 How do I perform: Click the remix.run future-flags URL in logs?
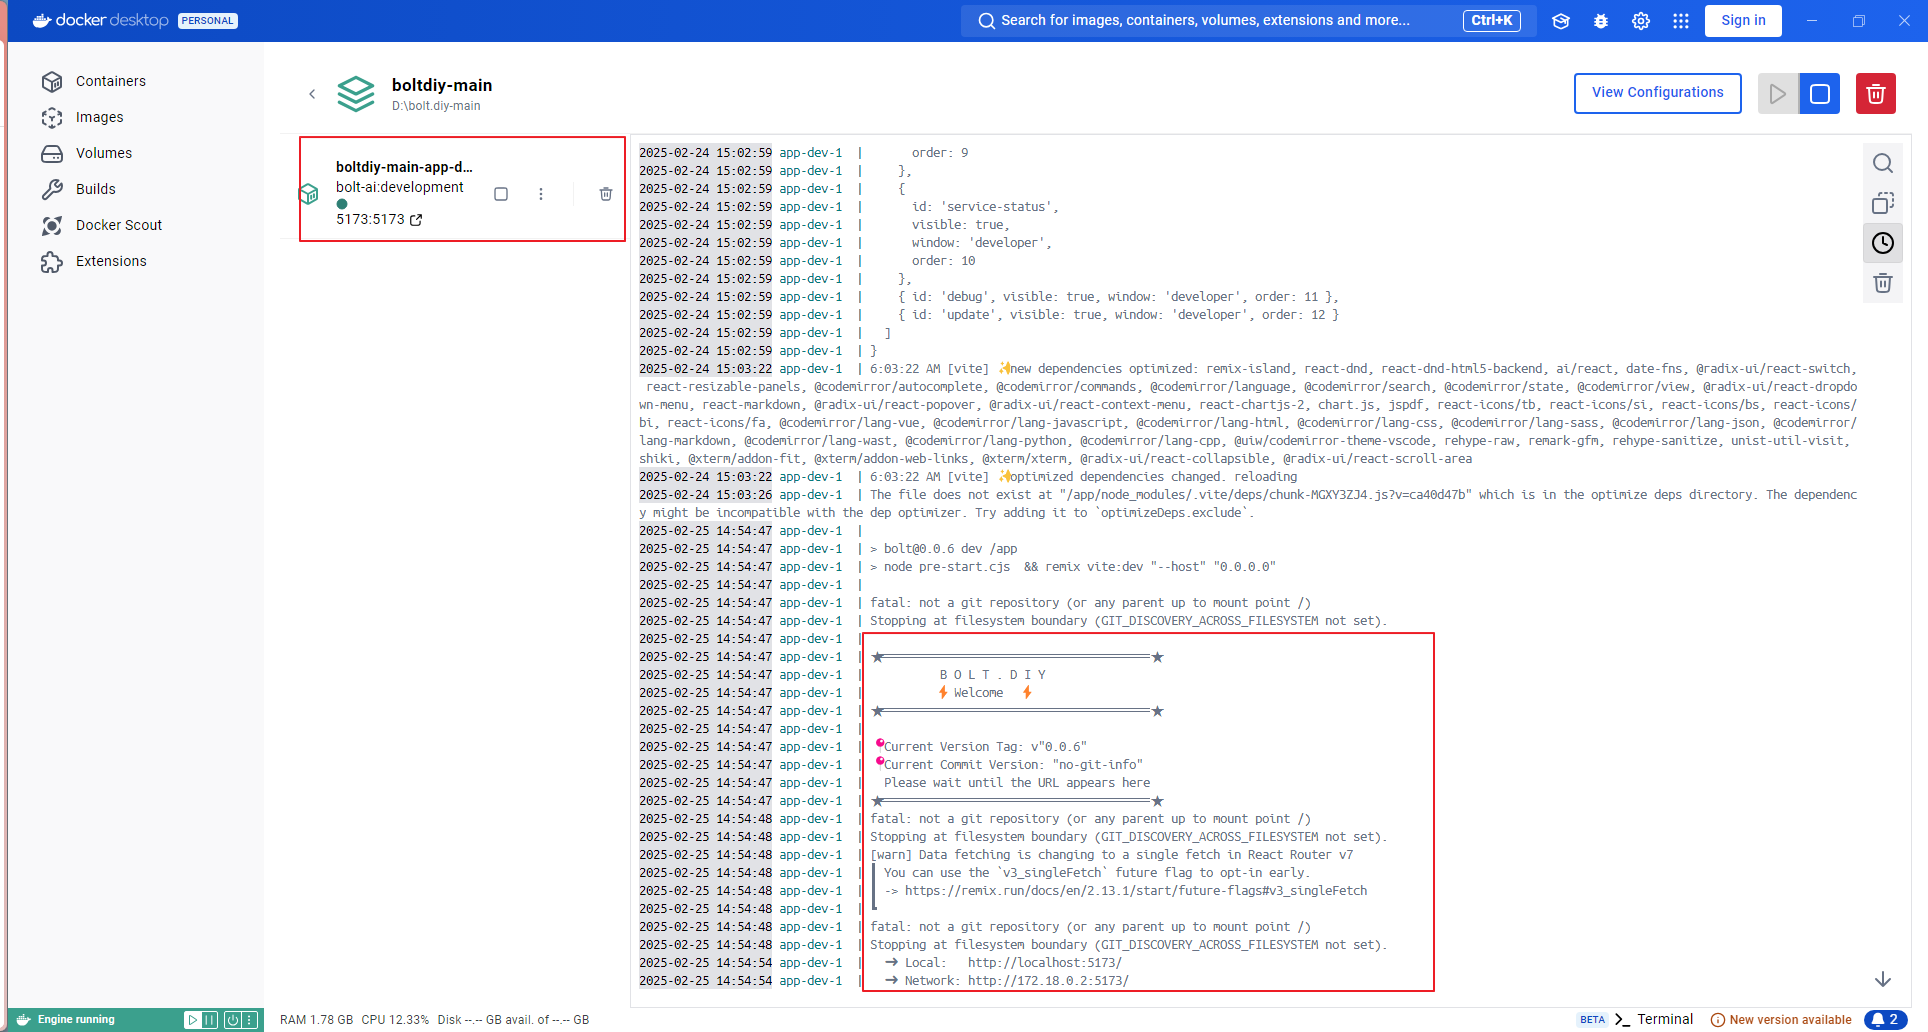coord(1135,891)
